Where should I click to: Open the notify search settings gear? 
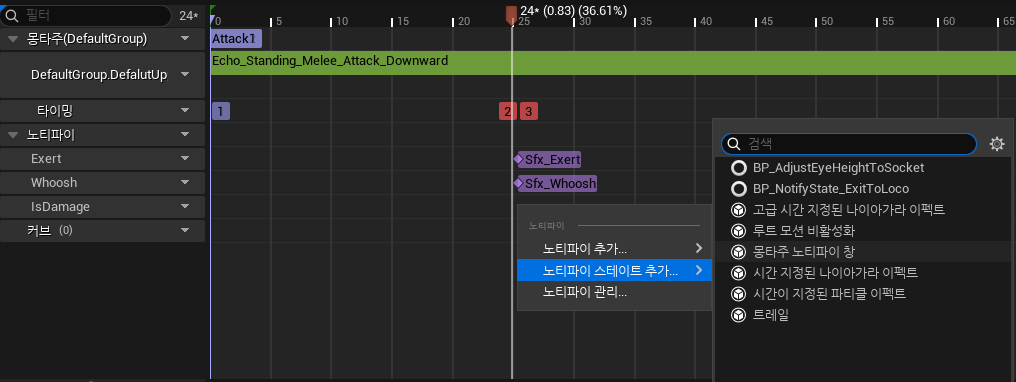(x=997, y=144)
